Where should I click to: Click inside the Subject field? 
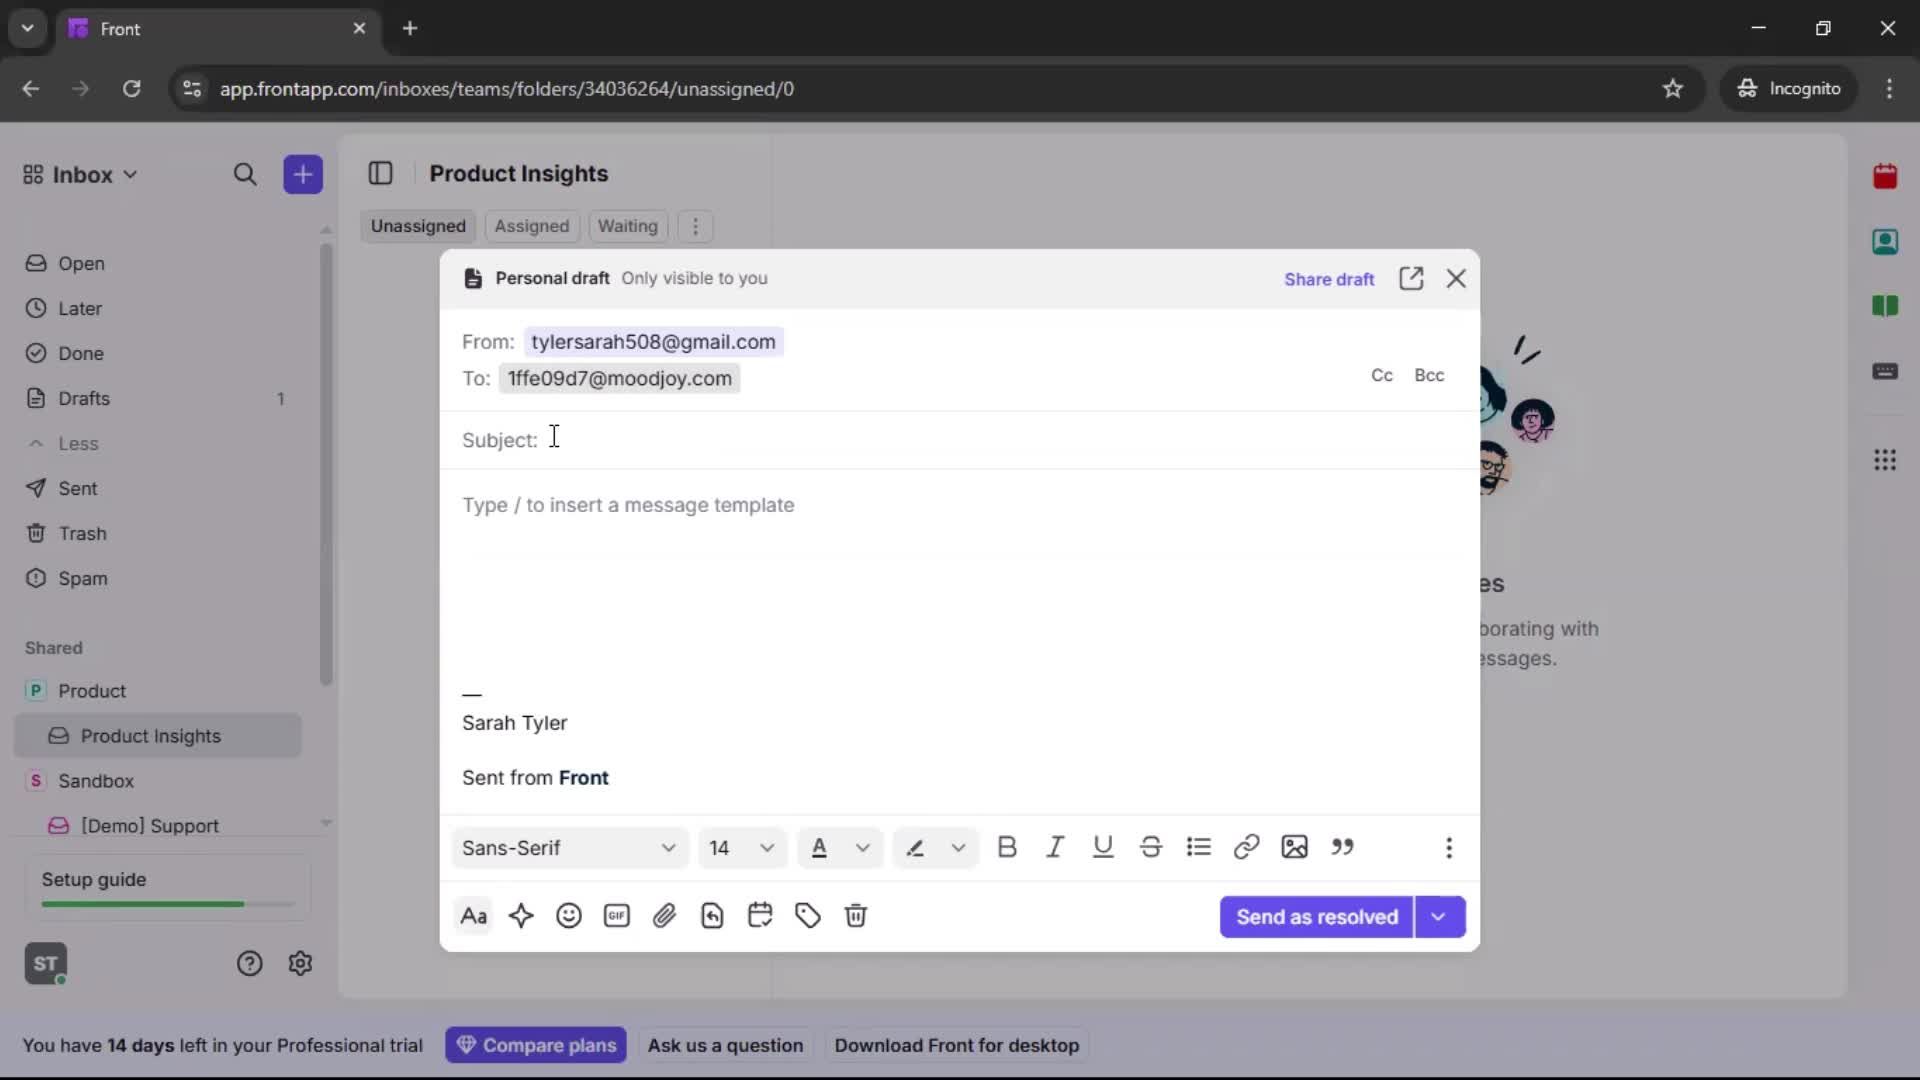tap(700, 440)
